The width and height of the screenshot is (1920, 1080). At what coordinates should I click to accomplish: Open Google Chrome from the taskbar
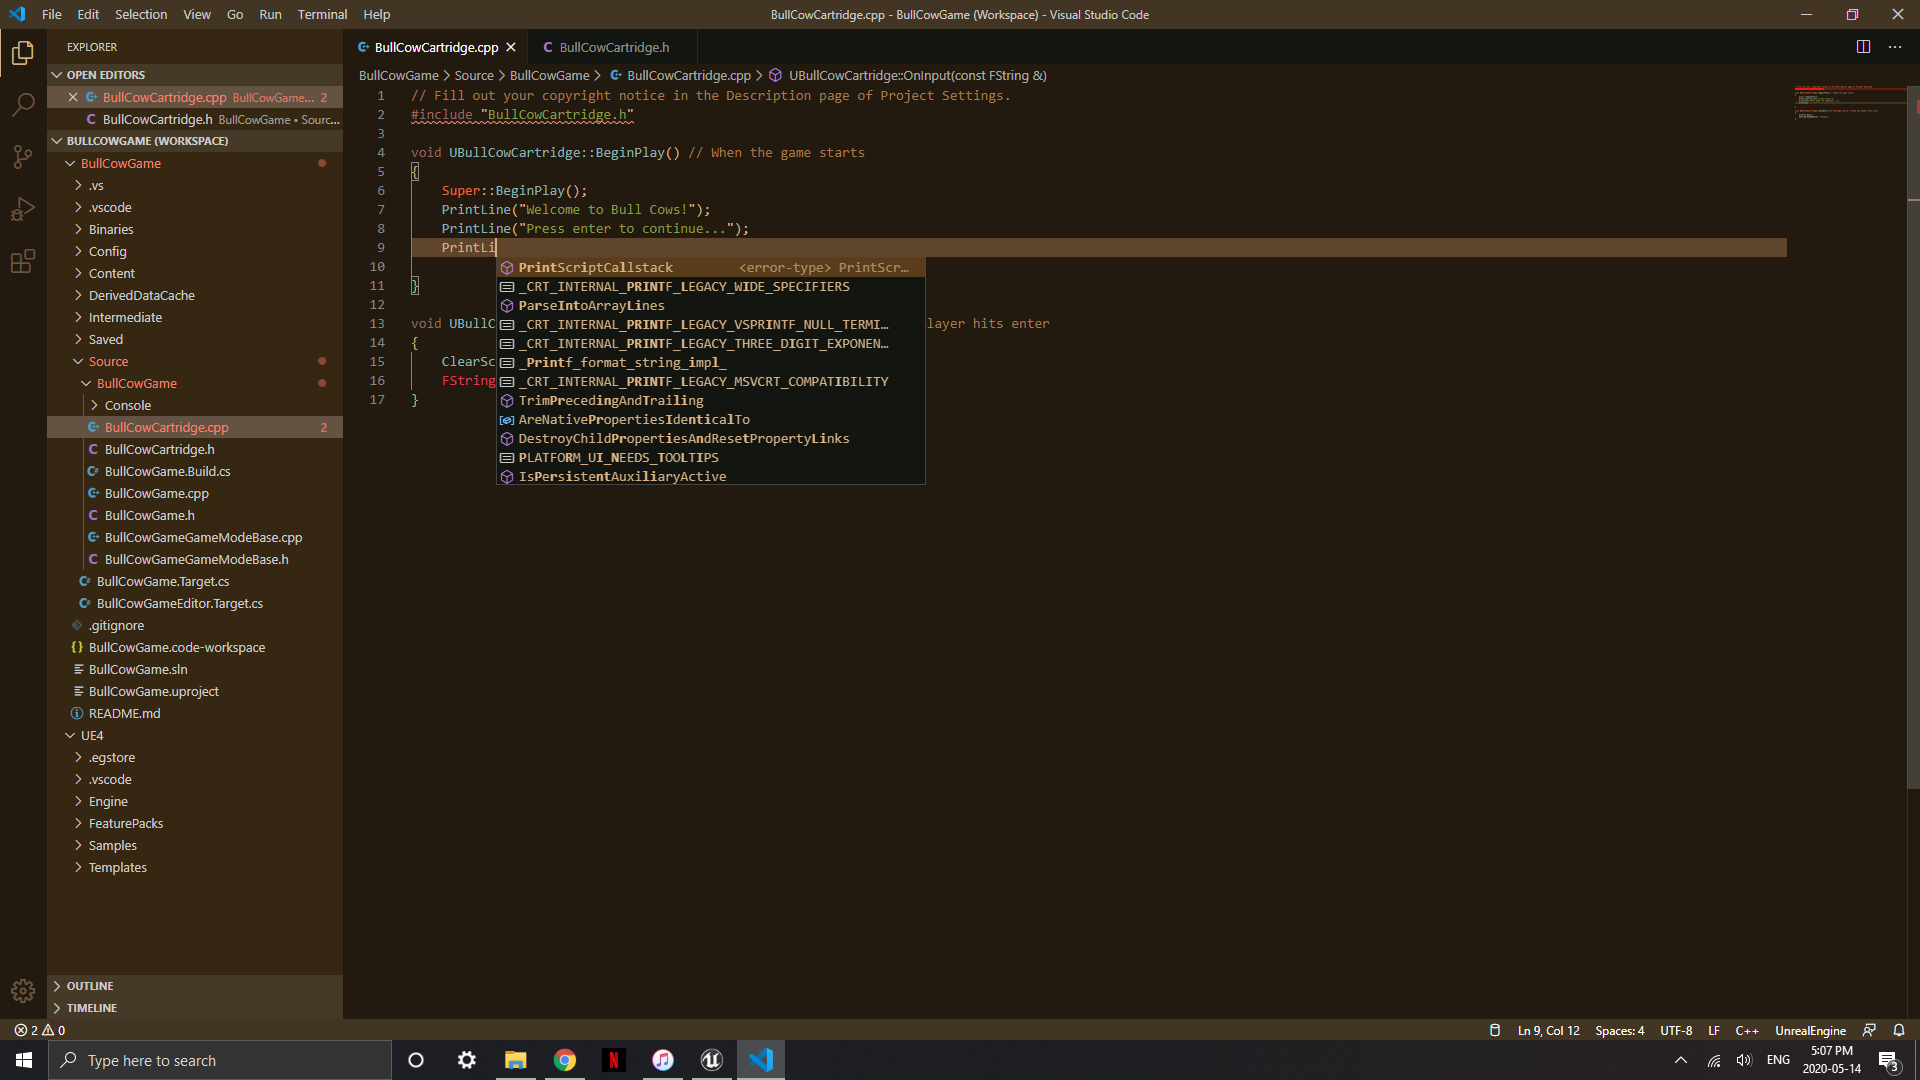click(x=564, y=1060)
